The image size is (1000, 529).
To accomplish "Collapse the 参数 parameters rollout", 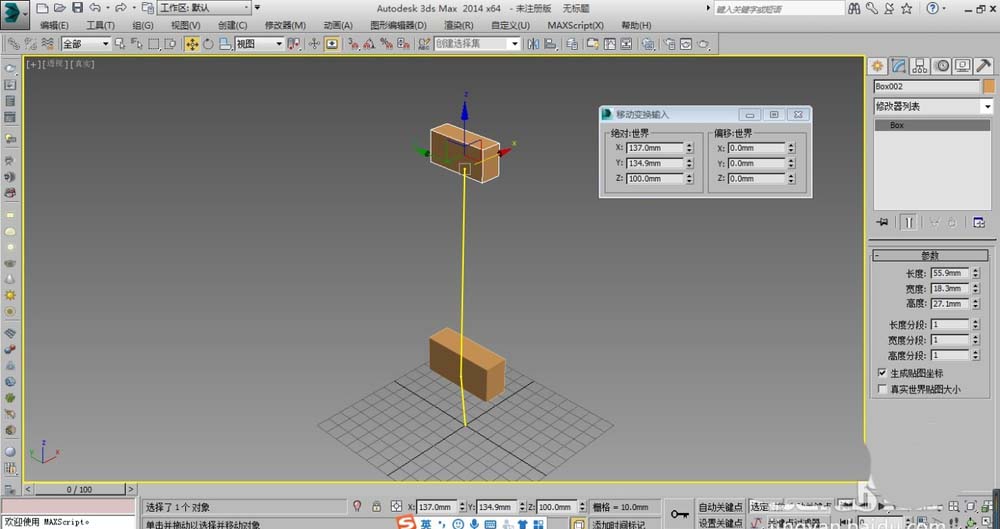I will point(929,255).
